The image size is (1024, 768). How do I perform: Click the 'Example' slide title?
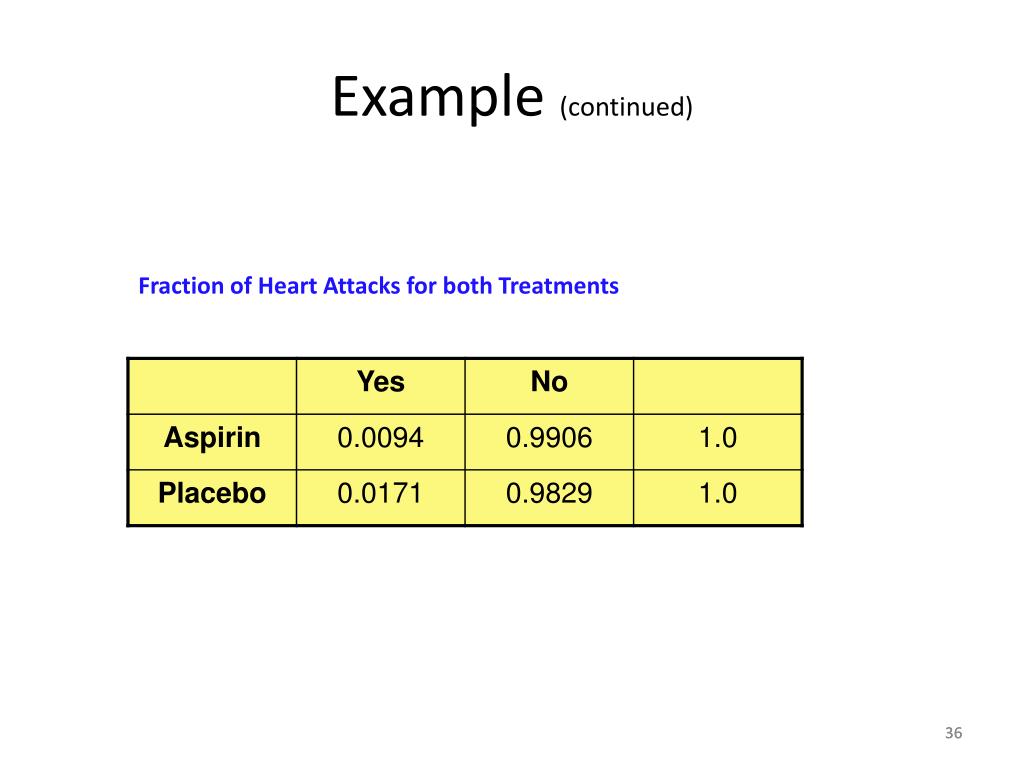click(438, 98)
